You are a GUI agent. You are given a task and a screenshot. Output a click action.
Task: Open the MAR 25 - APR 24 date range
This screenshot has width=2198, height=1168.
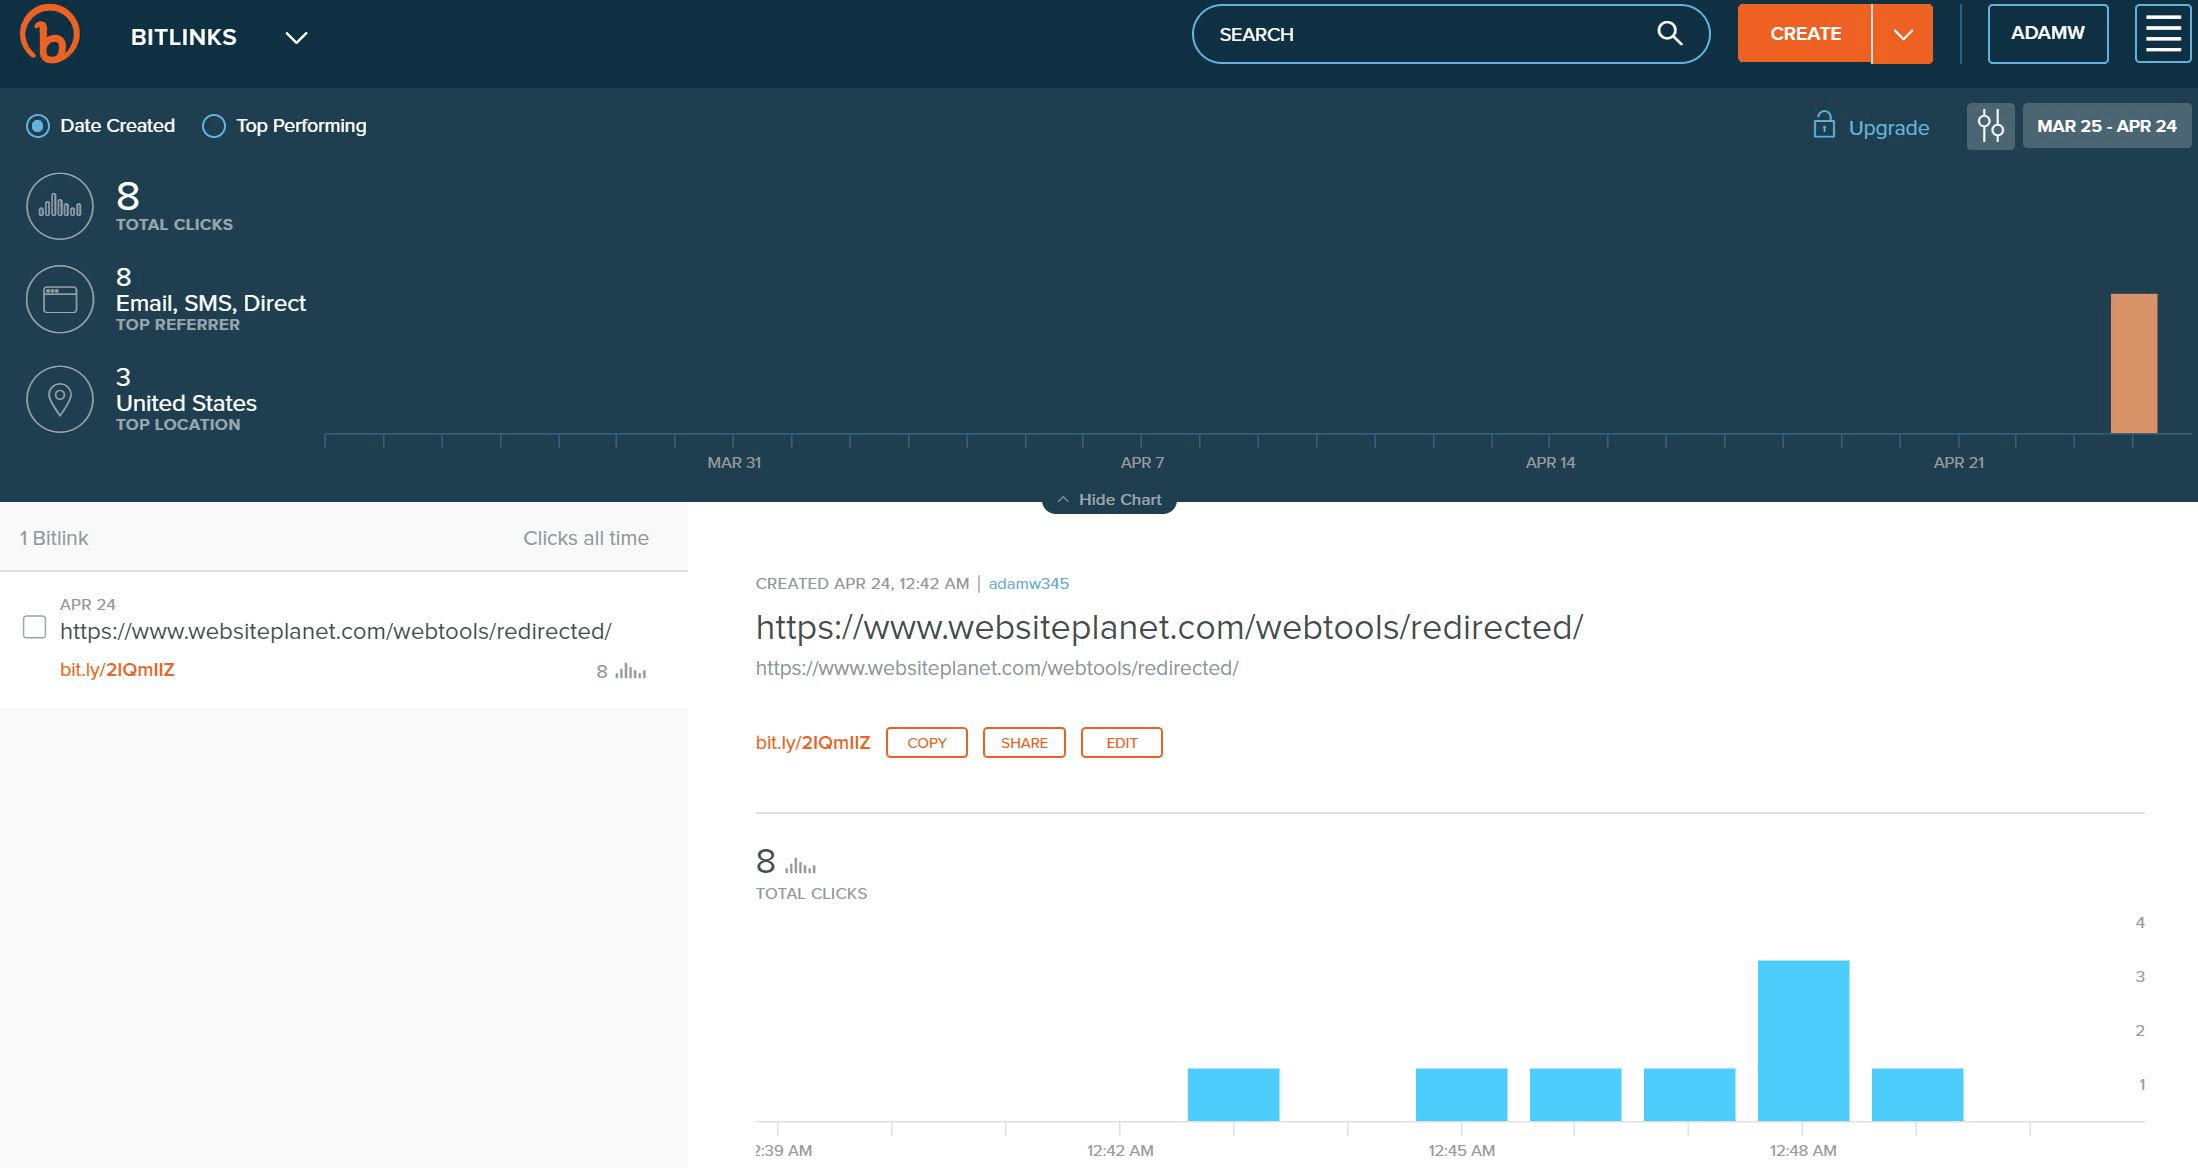coord(2107,126)
